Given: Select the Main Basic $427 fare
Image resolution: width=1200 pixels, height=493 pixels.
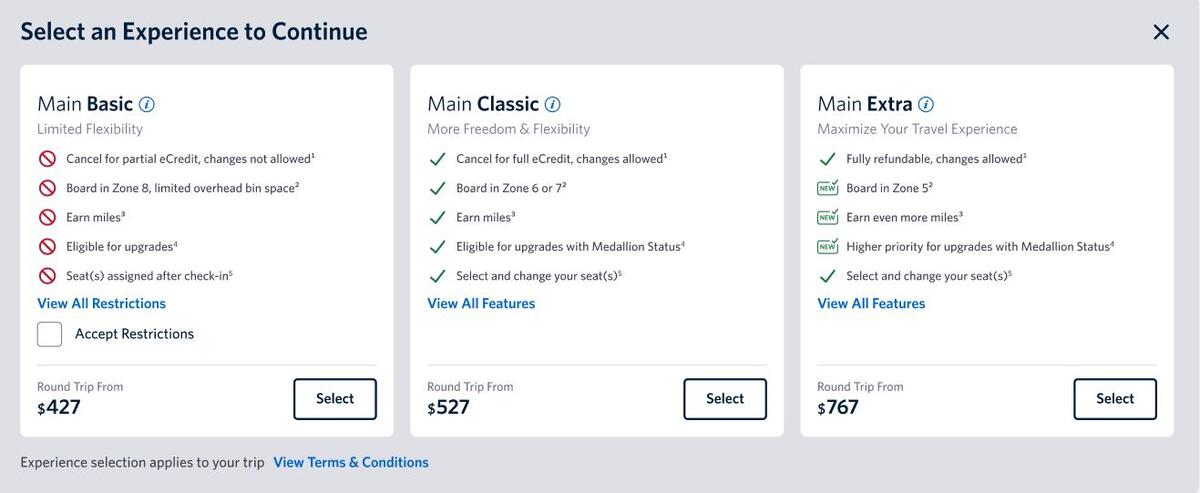Looking at the screenshot, I should coord(335,399).
